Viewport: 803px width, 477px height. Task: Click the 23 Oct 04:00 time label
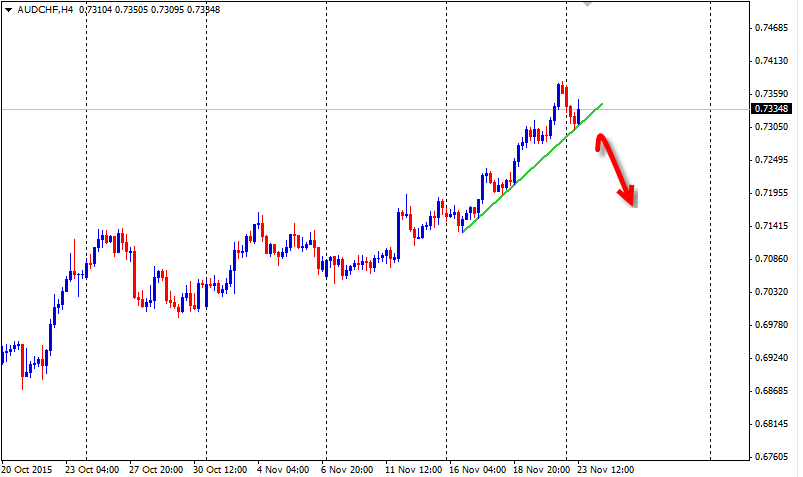click(x=92, y=469)
